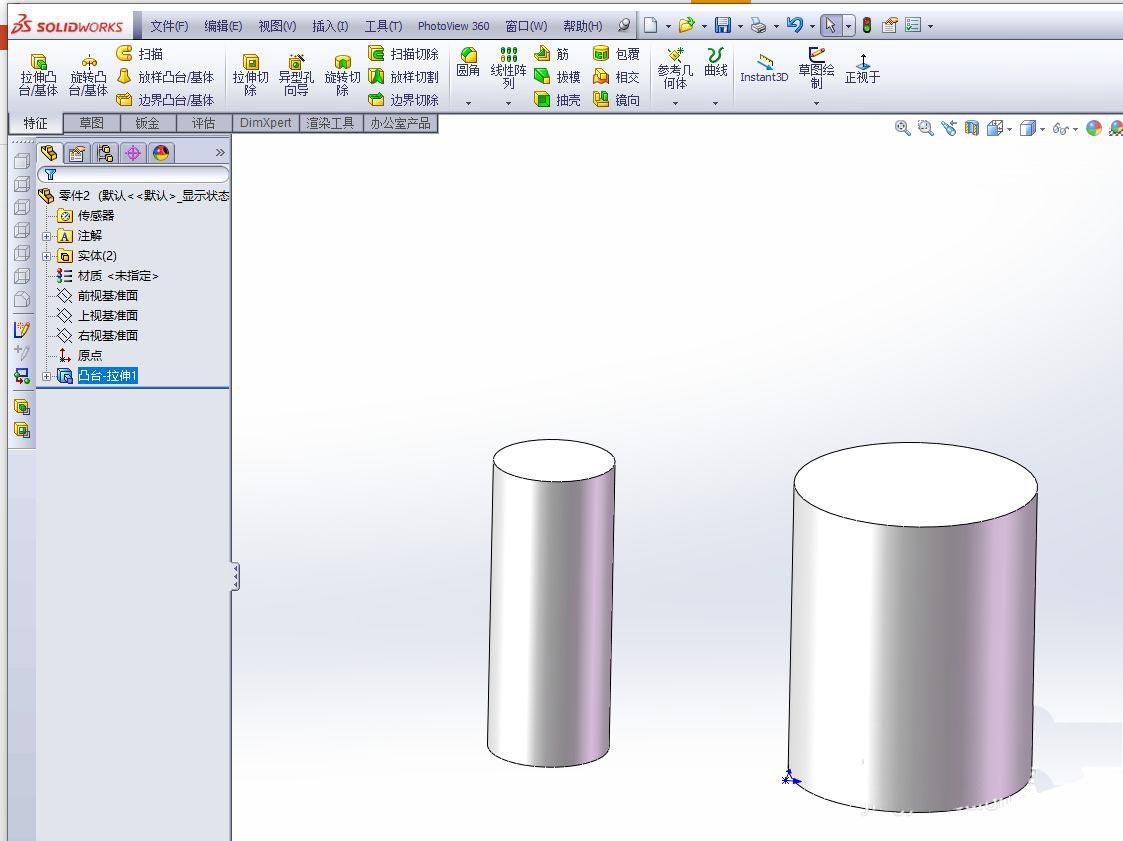Image resolution: width=1123 pixels, height=841 pixels.
Task: Switch to the ConfigurationManager panel tab
Action: [105, 153]
